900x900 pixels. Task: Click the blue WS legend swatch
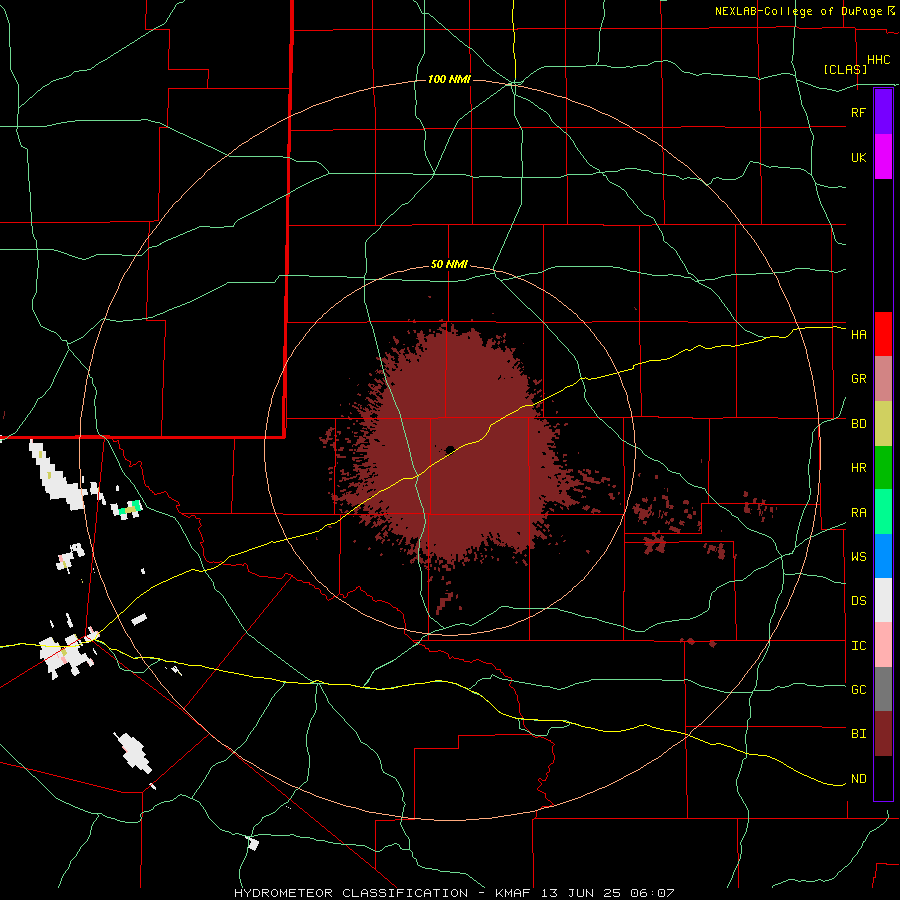pyautogui.click(x=883, y=556)
